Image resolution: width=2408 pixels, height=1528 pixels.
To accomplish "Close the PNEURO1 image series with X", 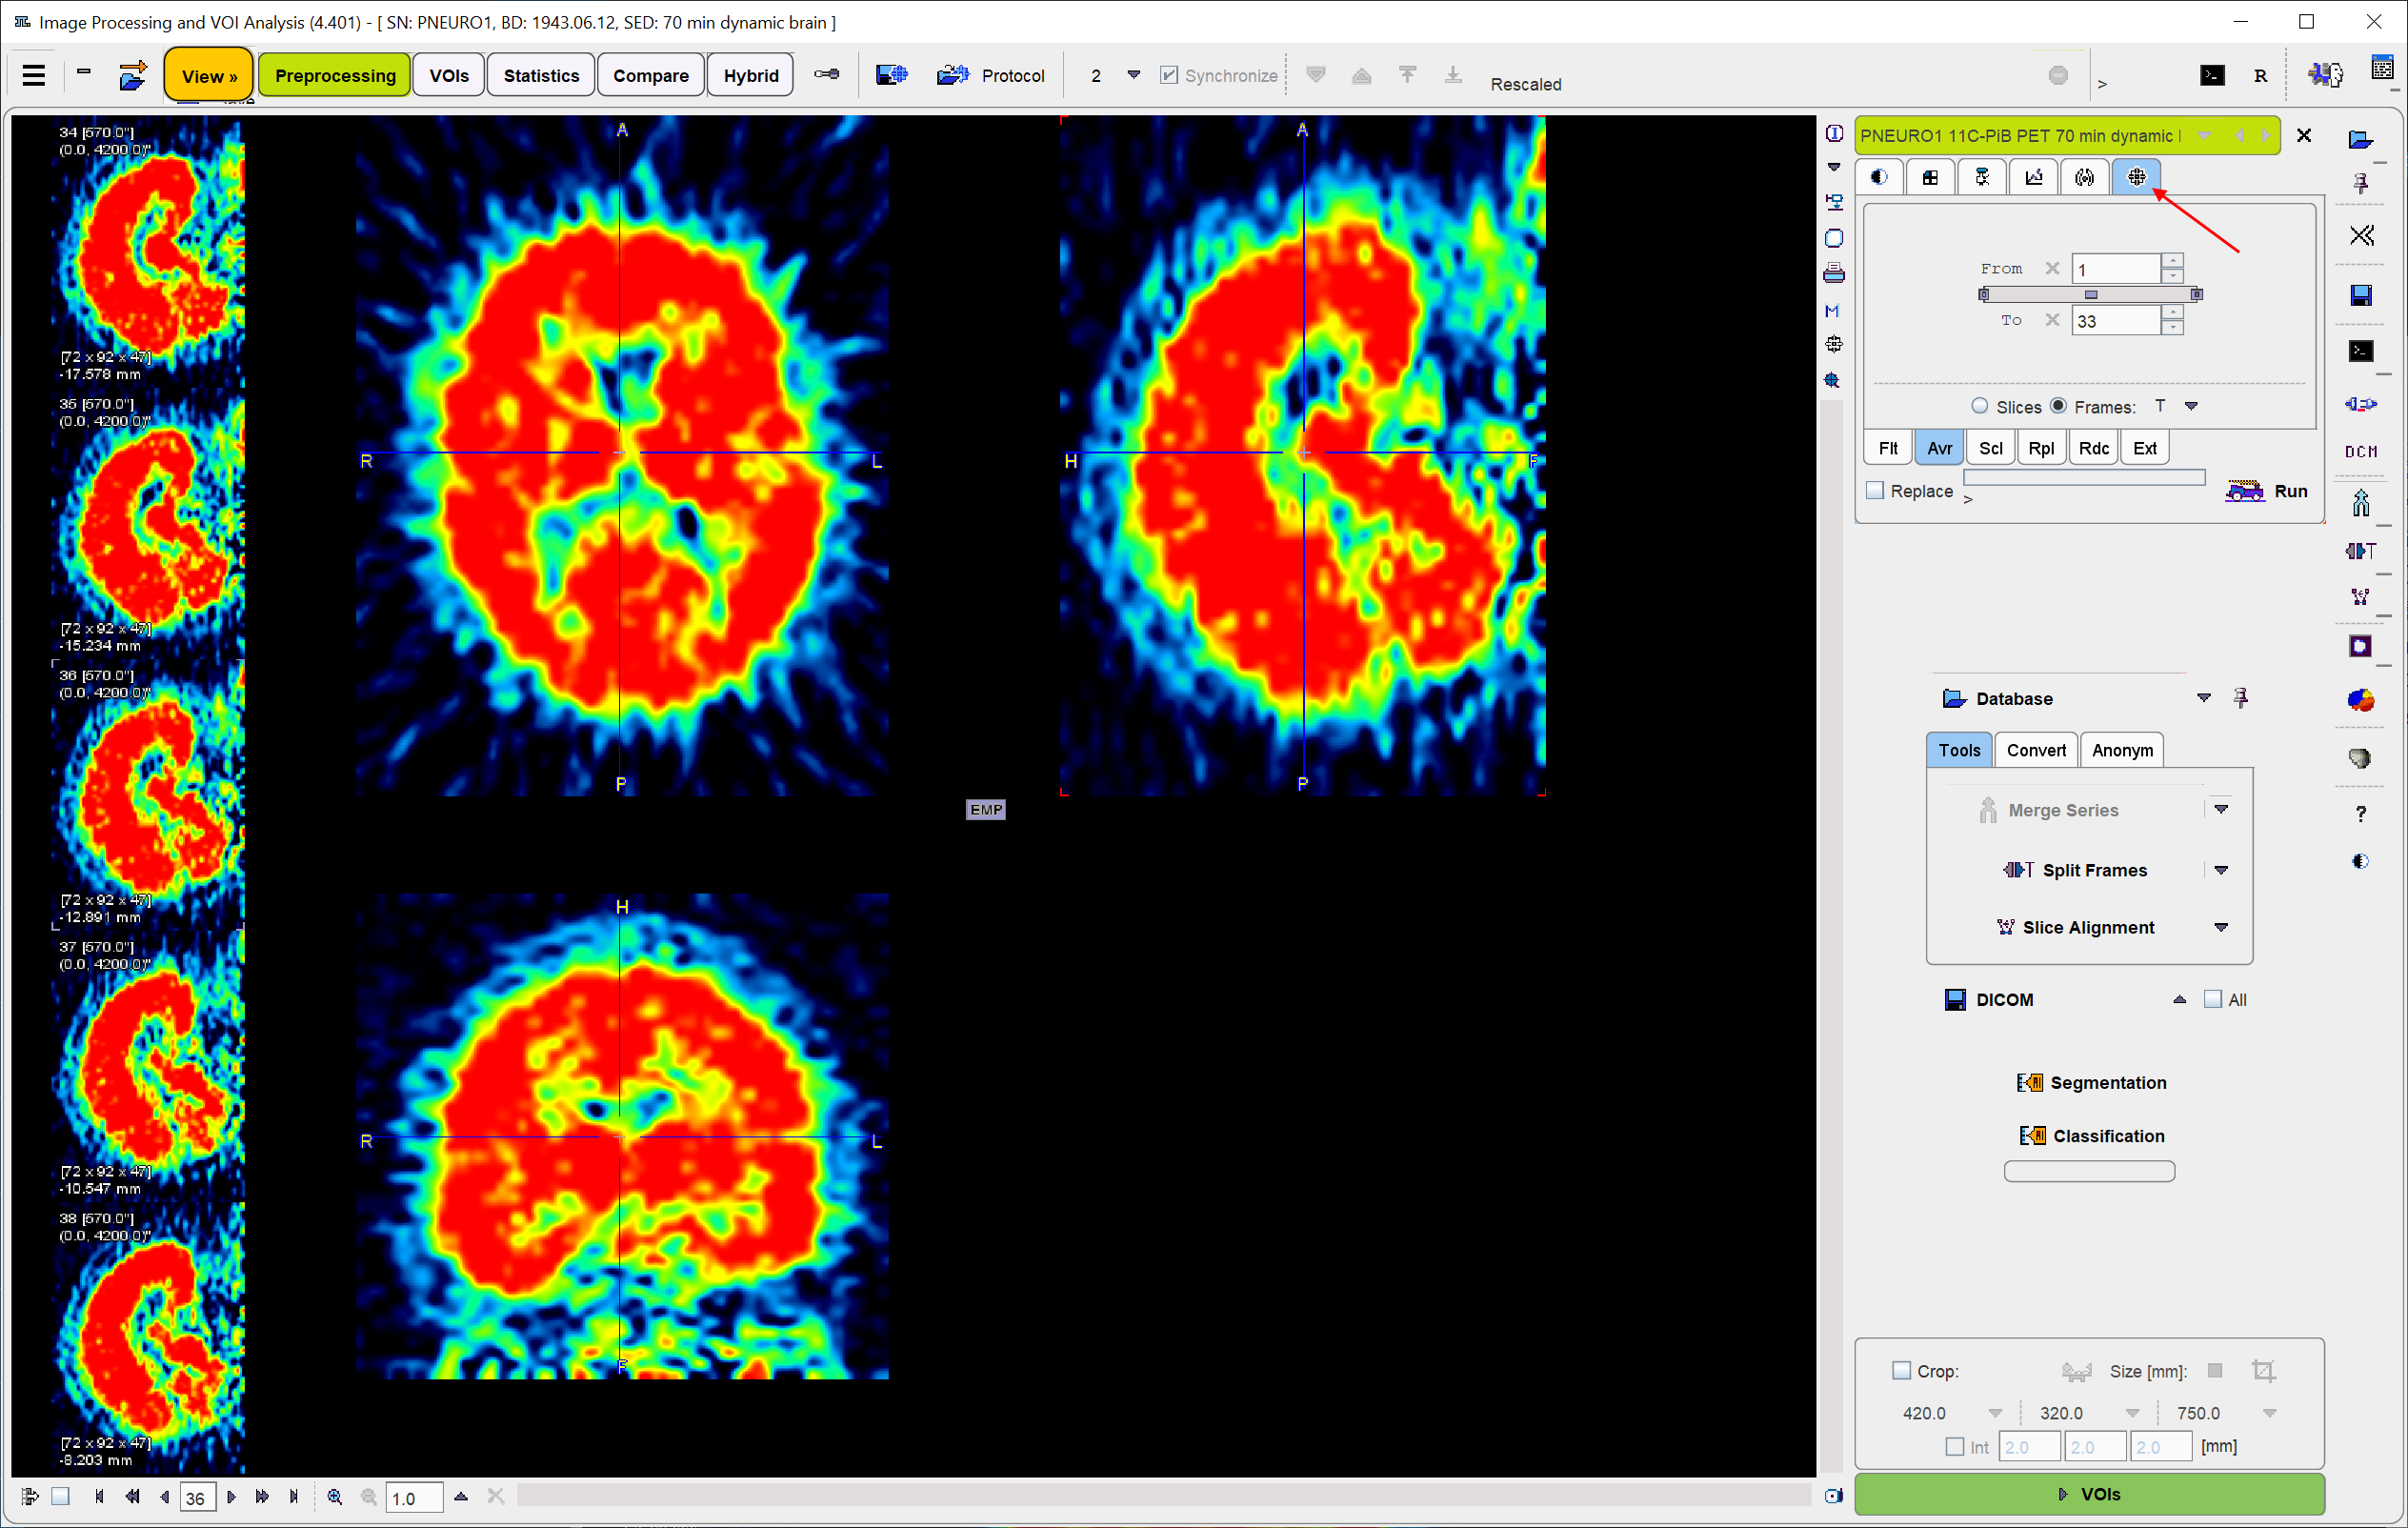I will tap(2304, 135).
